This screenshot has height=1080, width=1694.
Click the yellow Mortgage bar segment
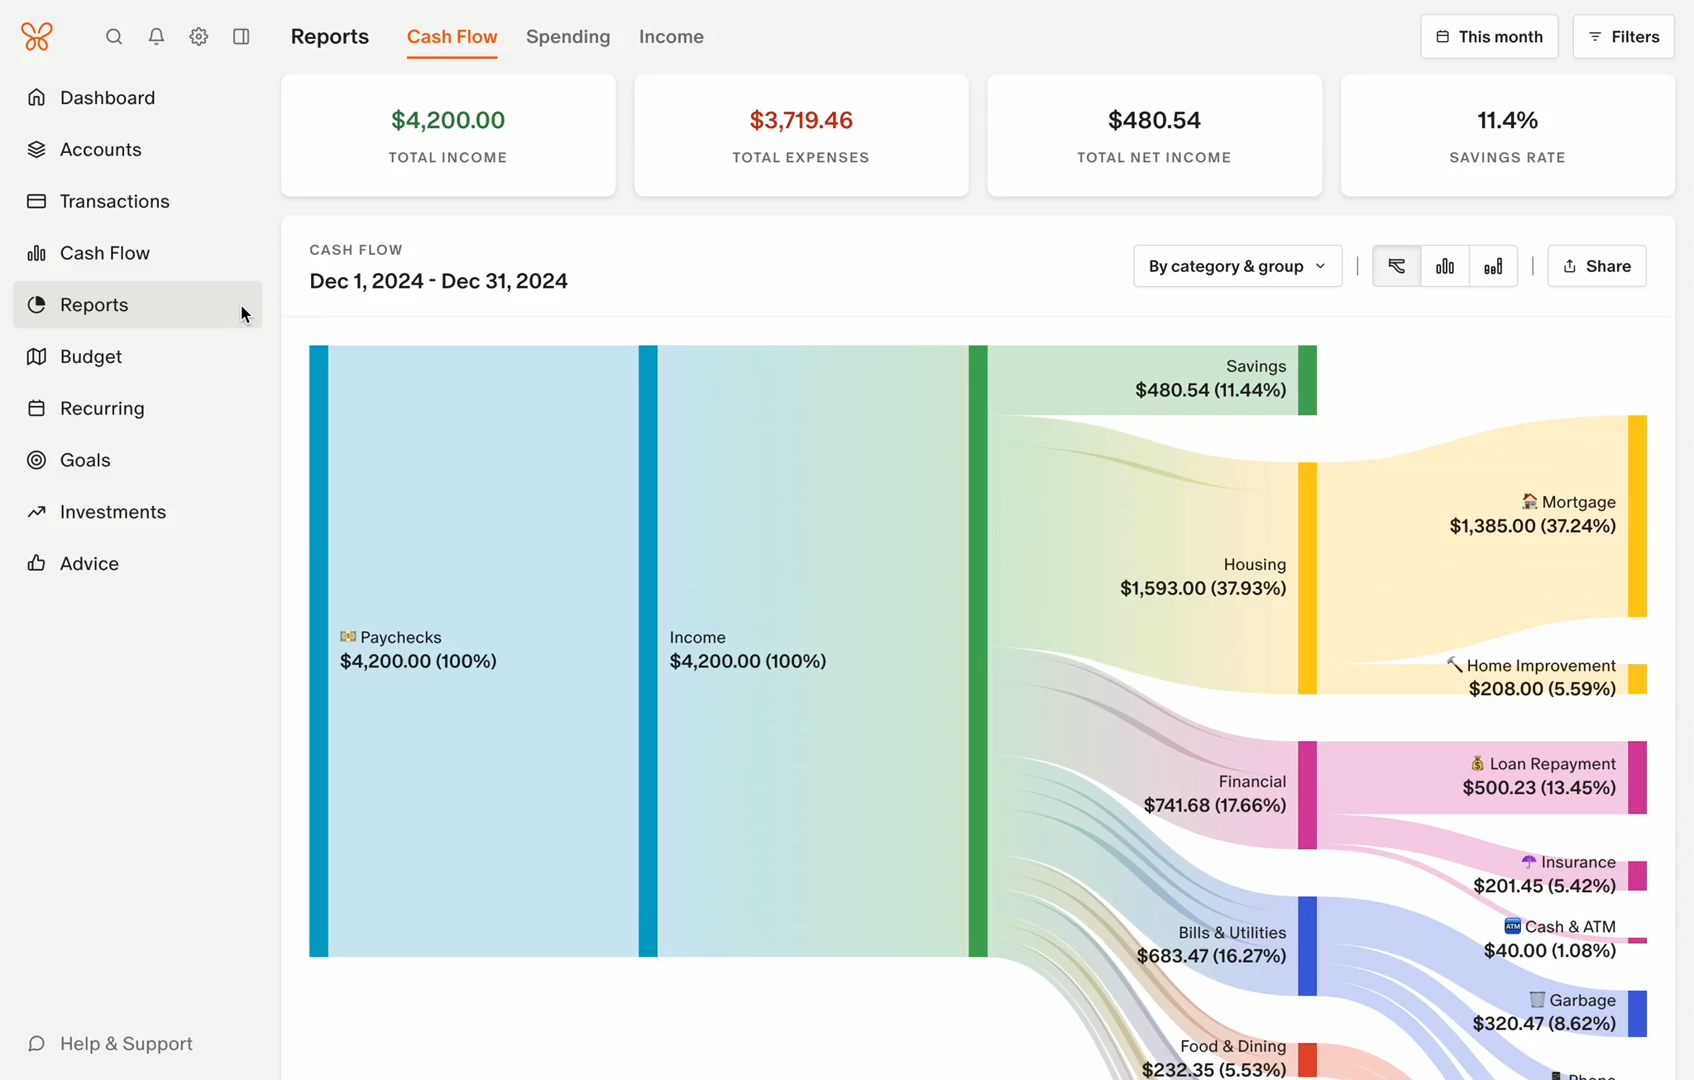tap(1637, 516)
